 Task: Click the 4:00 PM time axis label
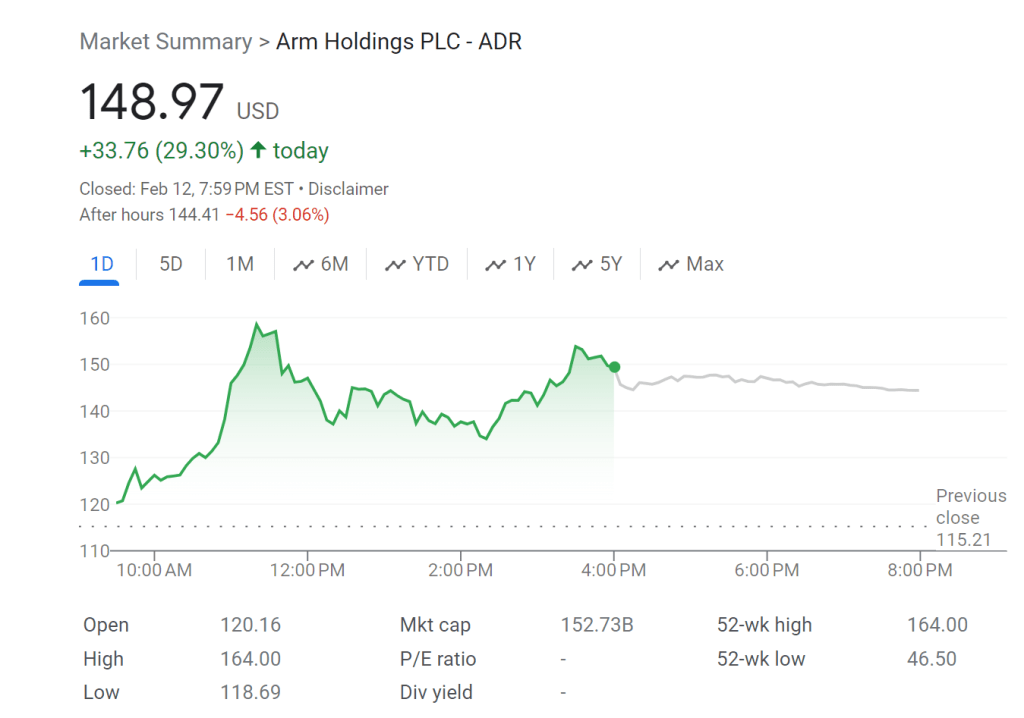point(613,570)
